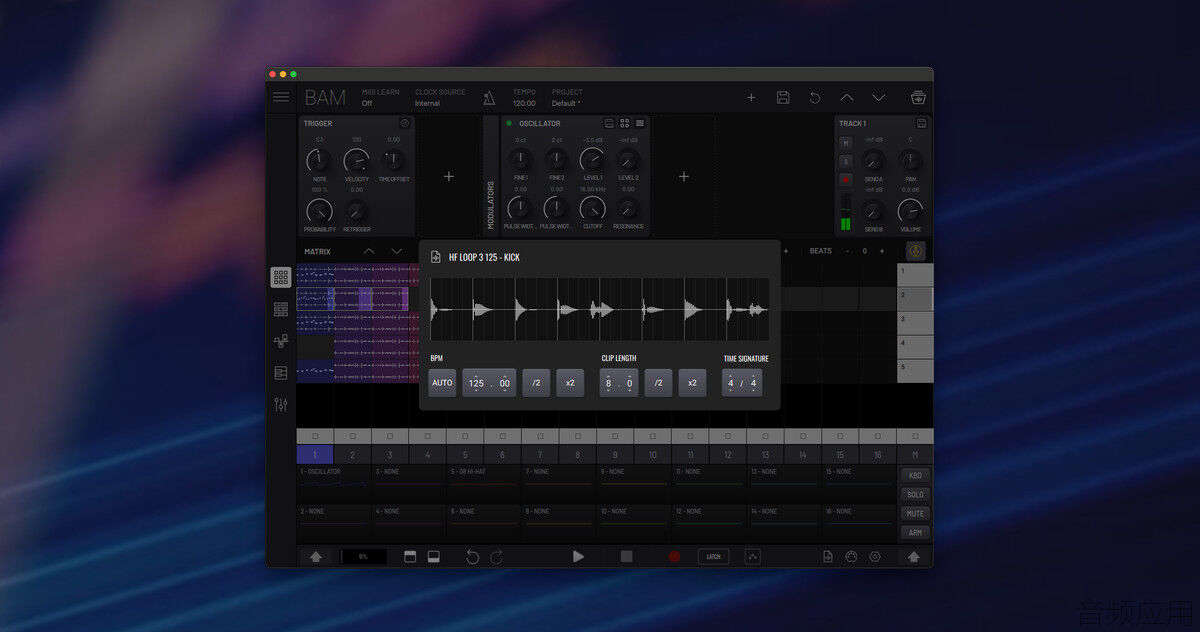Double the clip length with x2 button
The height and width of the screenshot is (632, 1200).
pyautogui.click(x=692, y=383)
